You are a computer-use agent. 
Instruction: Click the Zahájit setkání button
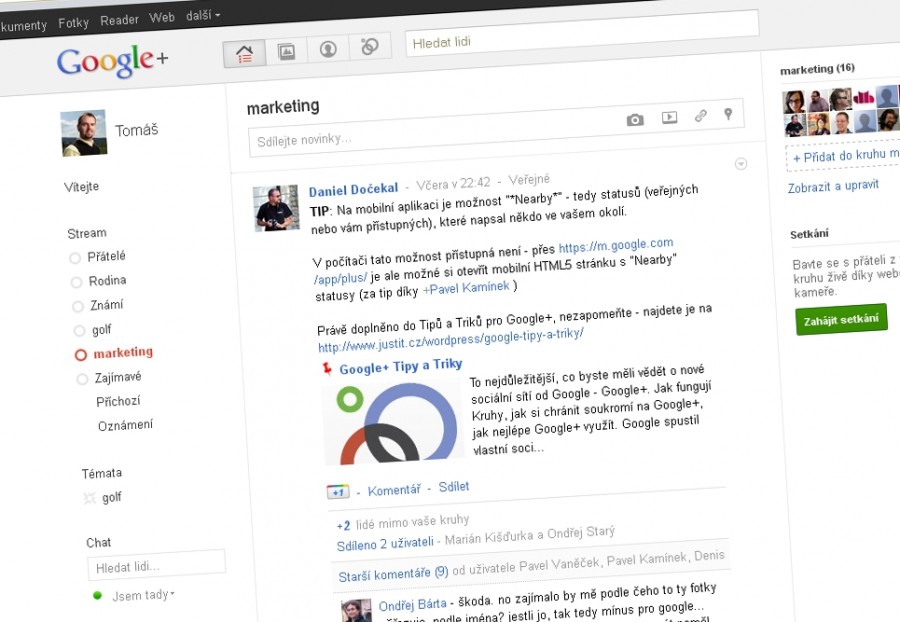point(841,320)
